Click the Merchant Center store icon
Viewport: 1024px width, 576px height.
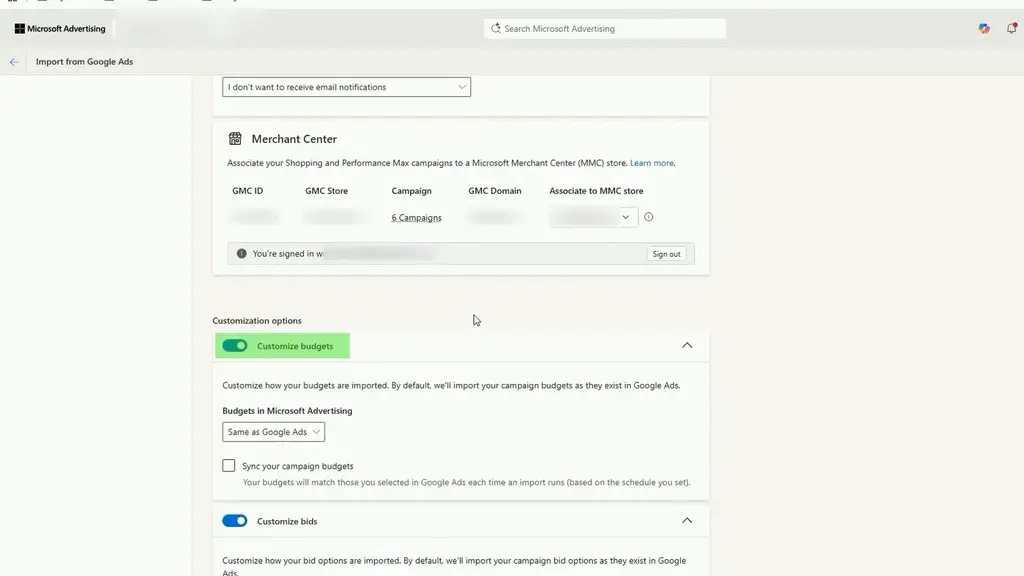(x=235, y=138)
